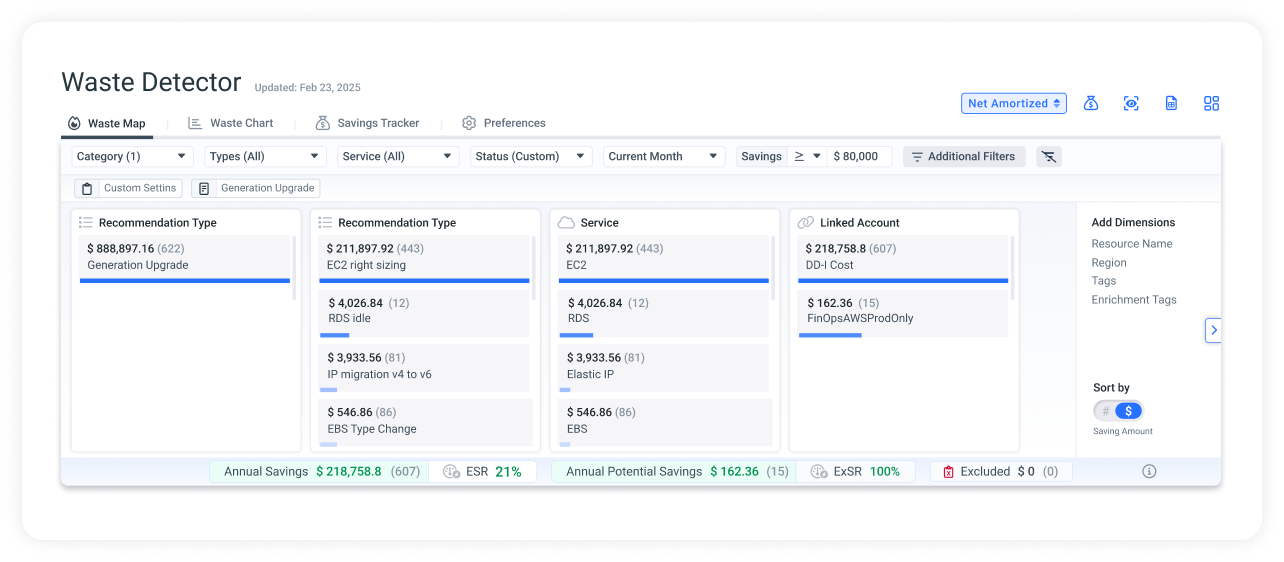Open the Current Month dropdown
Screen dimensions: 1284x562
pyautogui.click(x=664, y=156)
